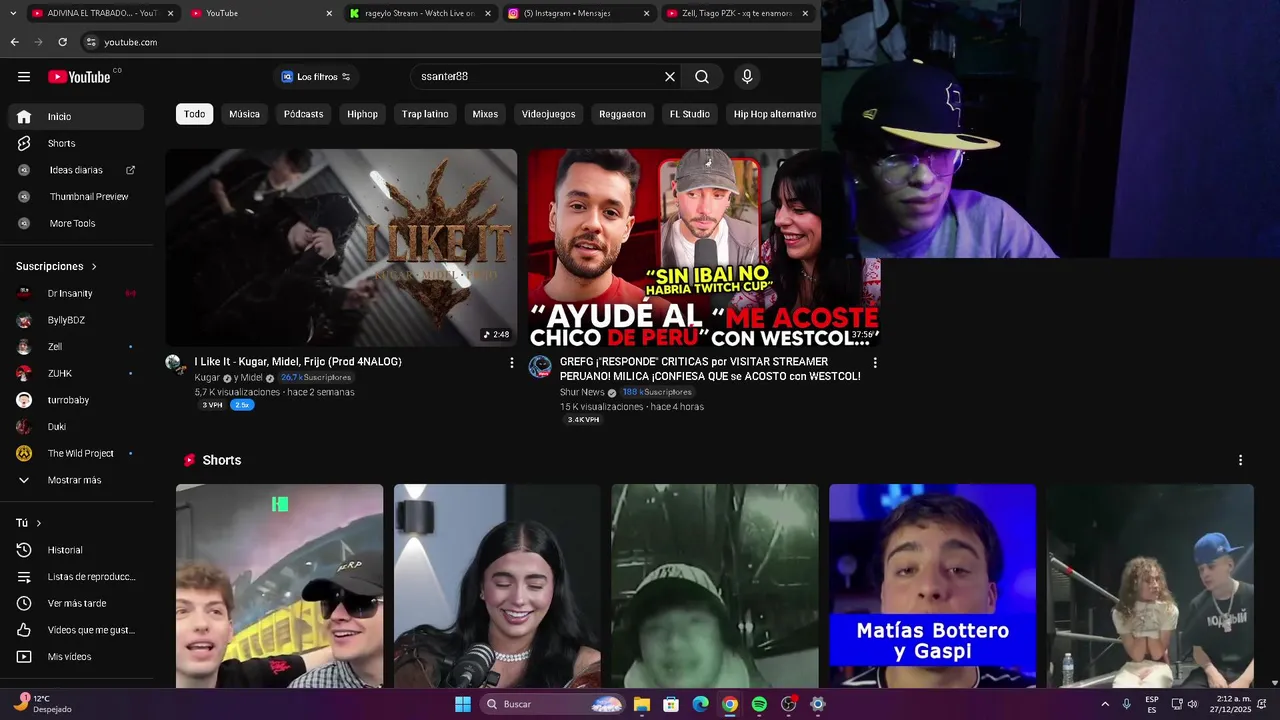
Task: Open the Matías Bottero y Gaspi short
Action: [932, 587]
